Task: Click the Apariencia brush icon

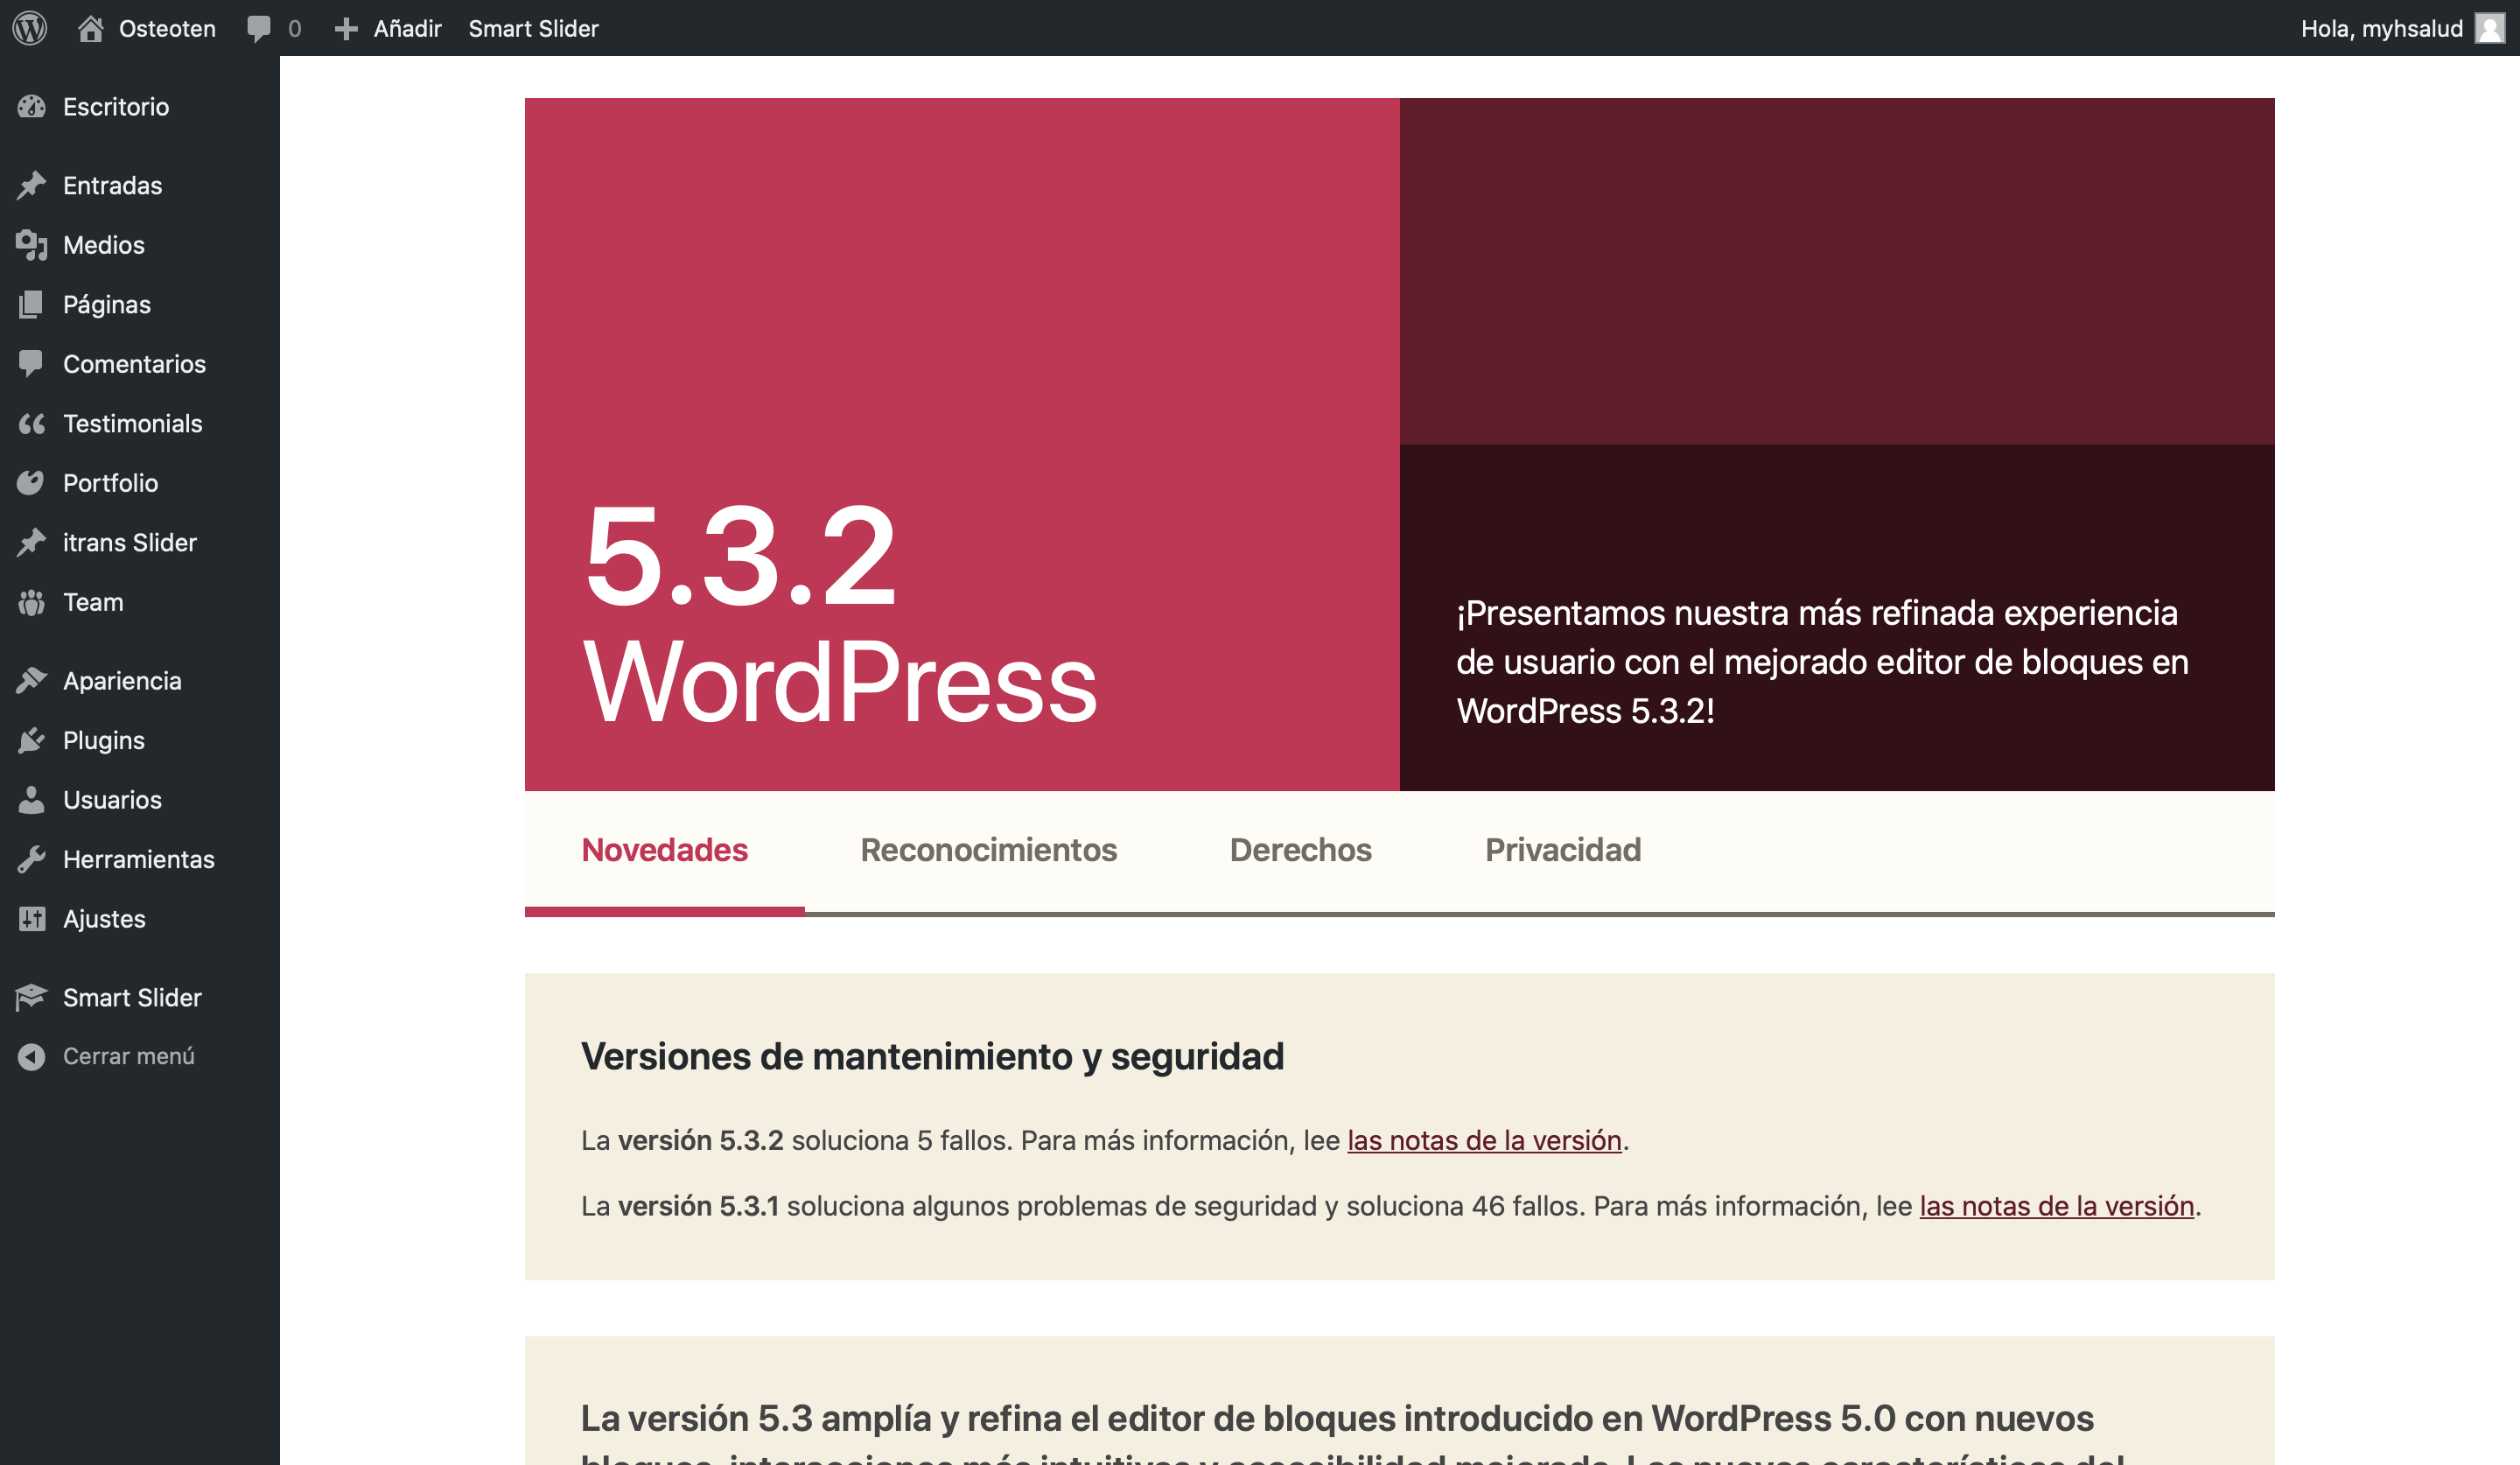Action: click(x=32, y=680)
